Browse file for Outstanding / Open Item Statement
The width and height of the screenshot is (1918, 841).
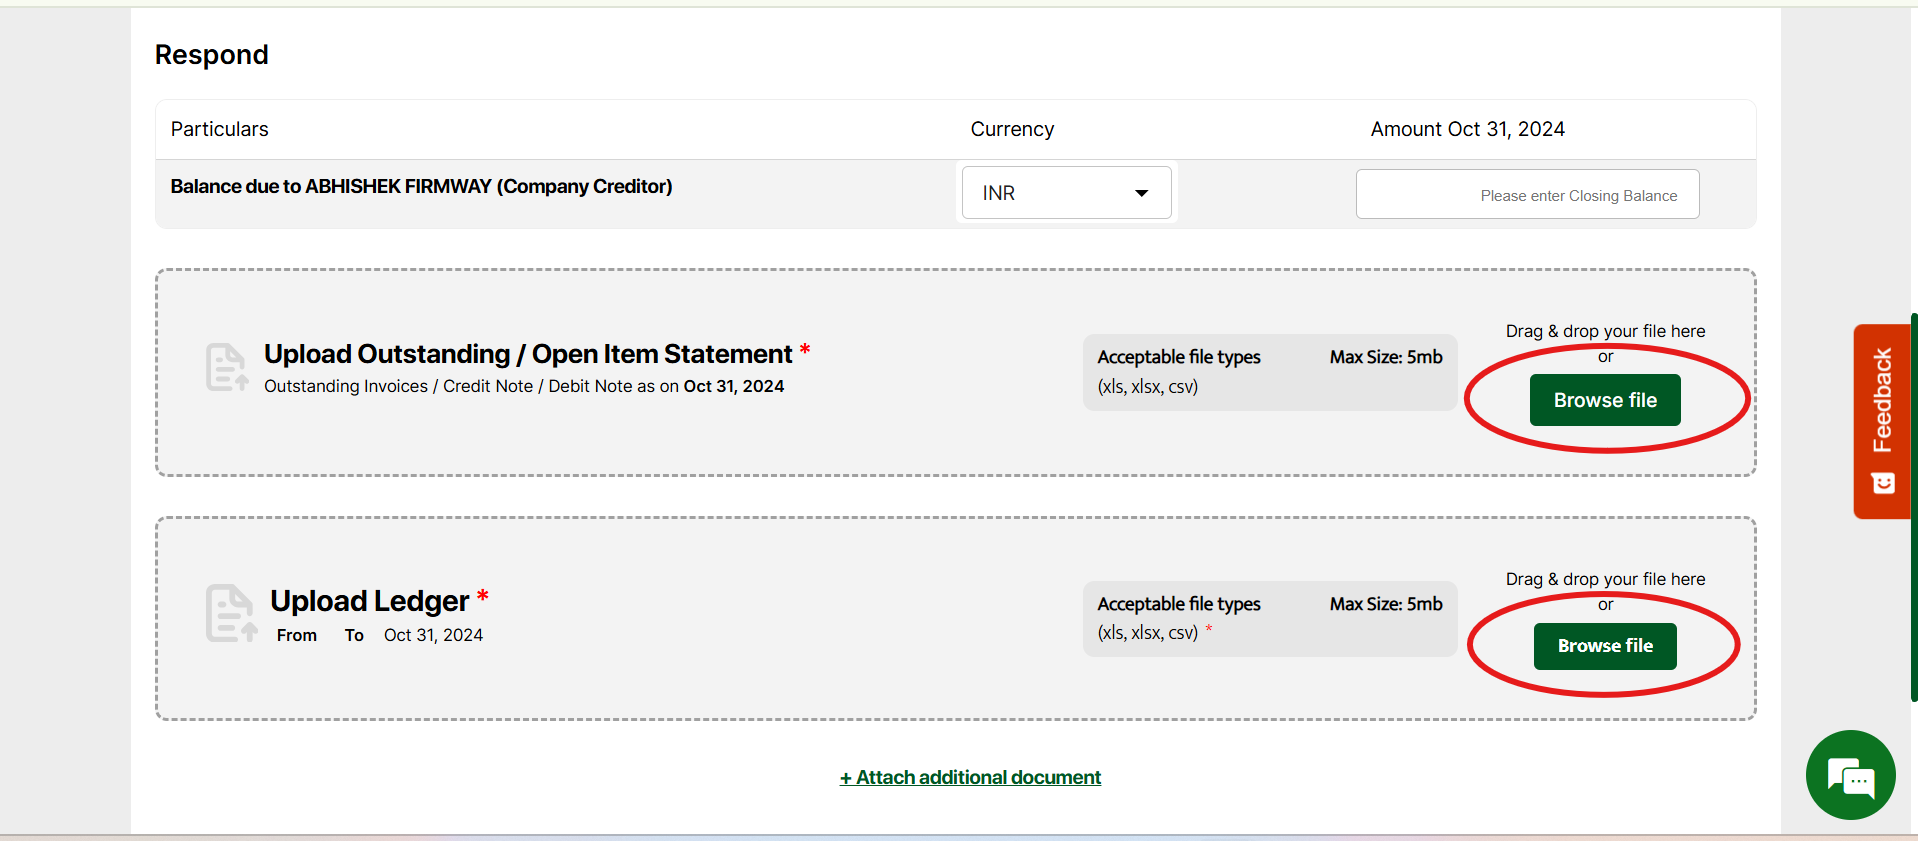pyautogui.click(x=1604, y=400)
